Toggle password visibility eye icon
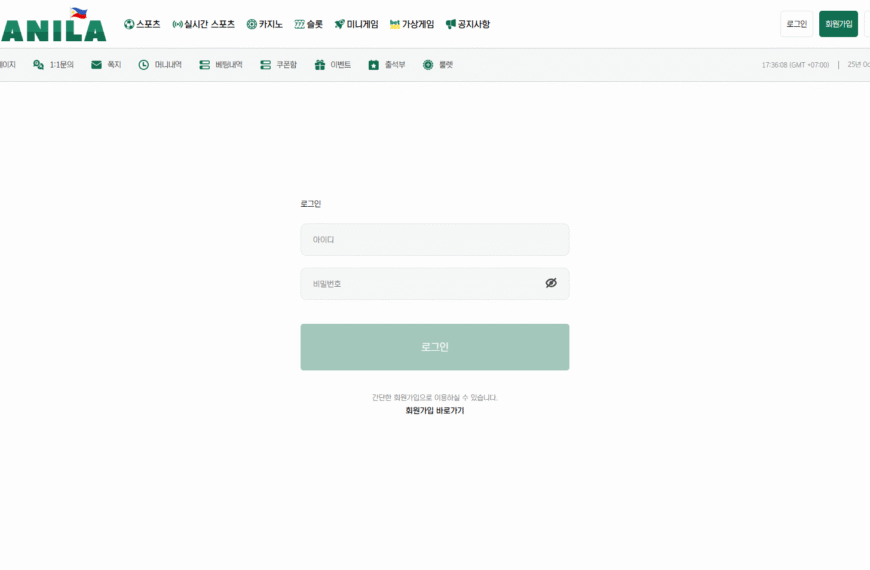 [x=551, y=283]
